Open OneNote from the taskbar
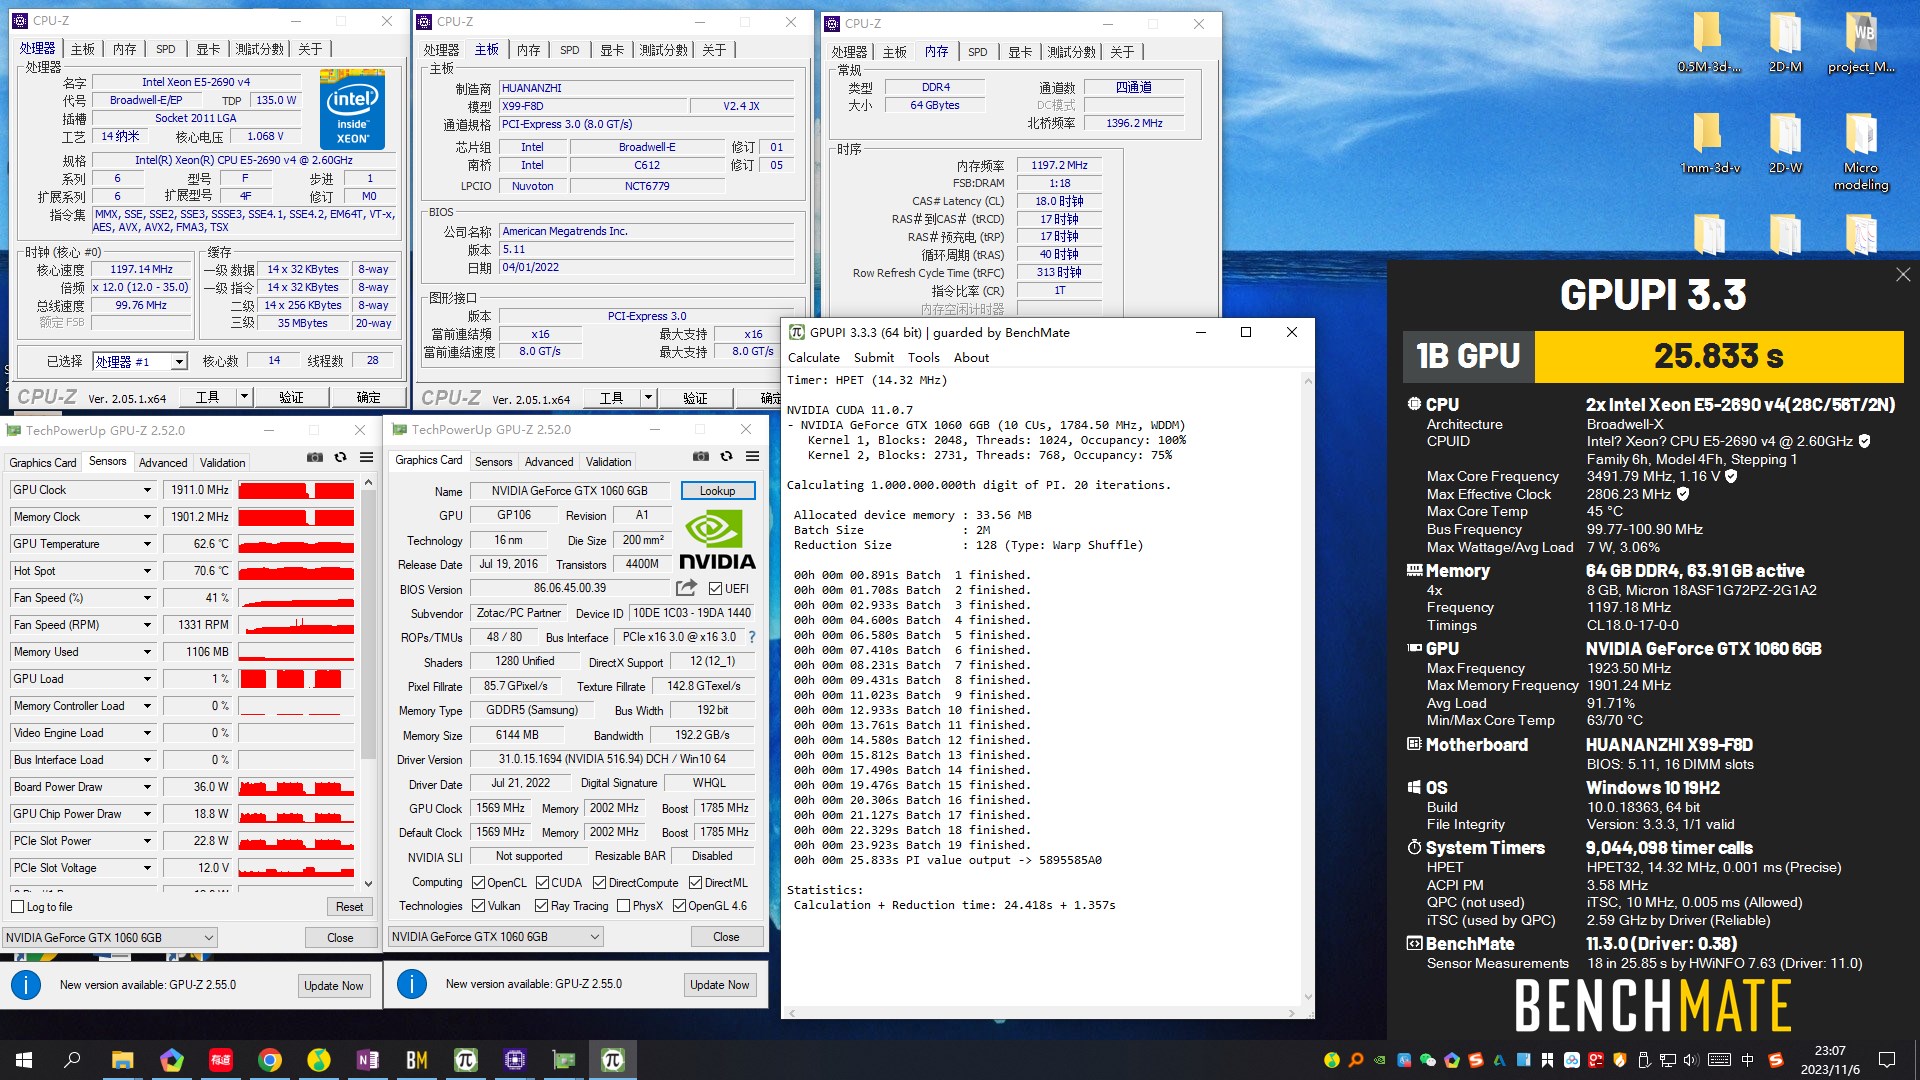This screenshot has width=1920, height=1080. pyautogui.click(x=367, y=1060)
